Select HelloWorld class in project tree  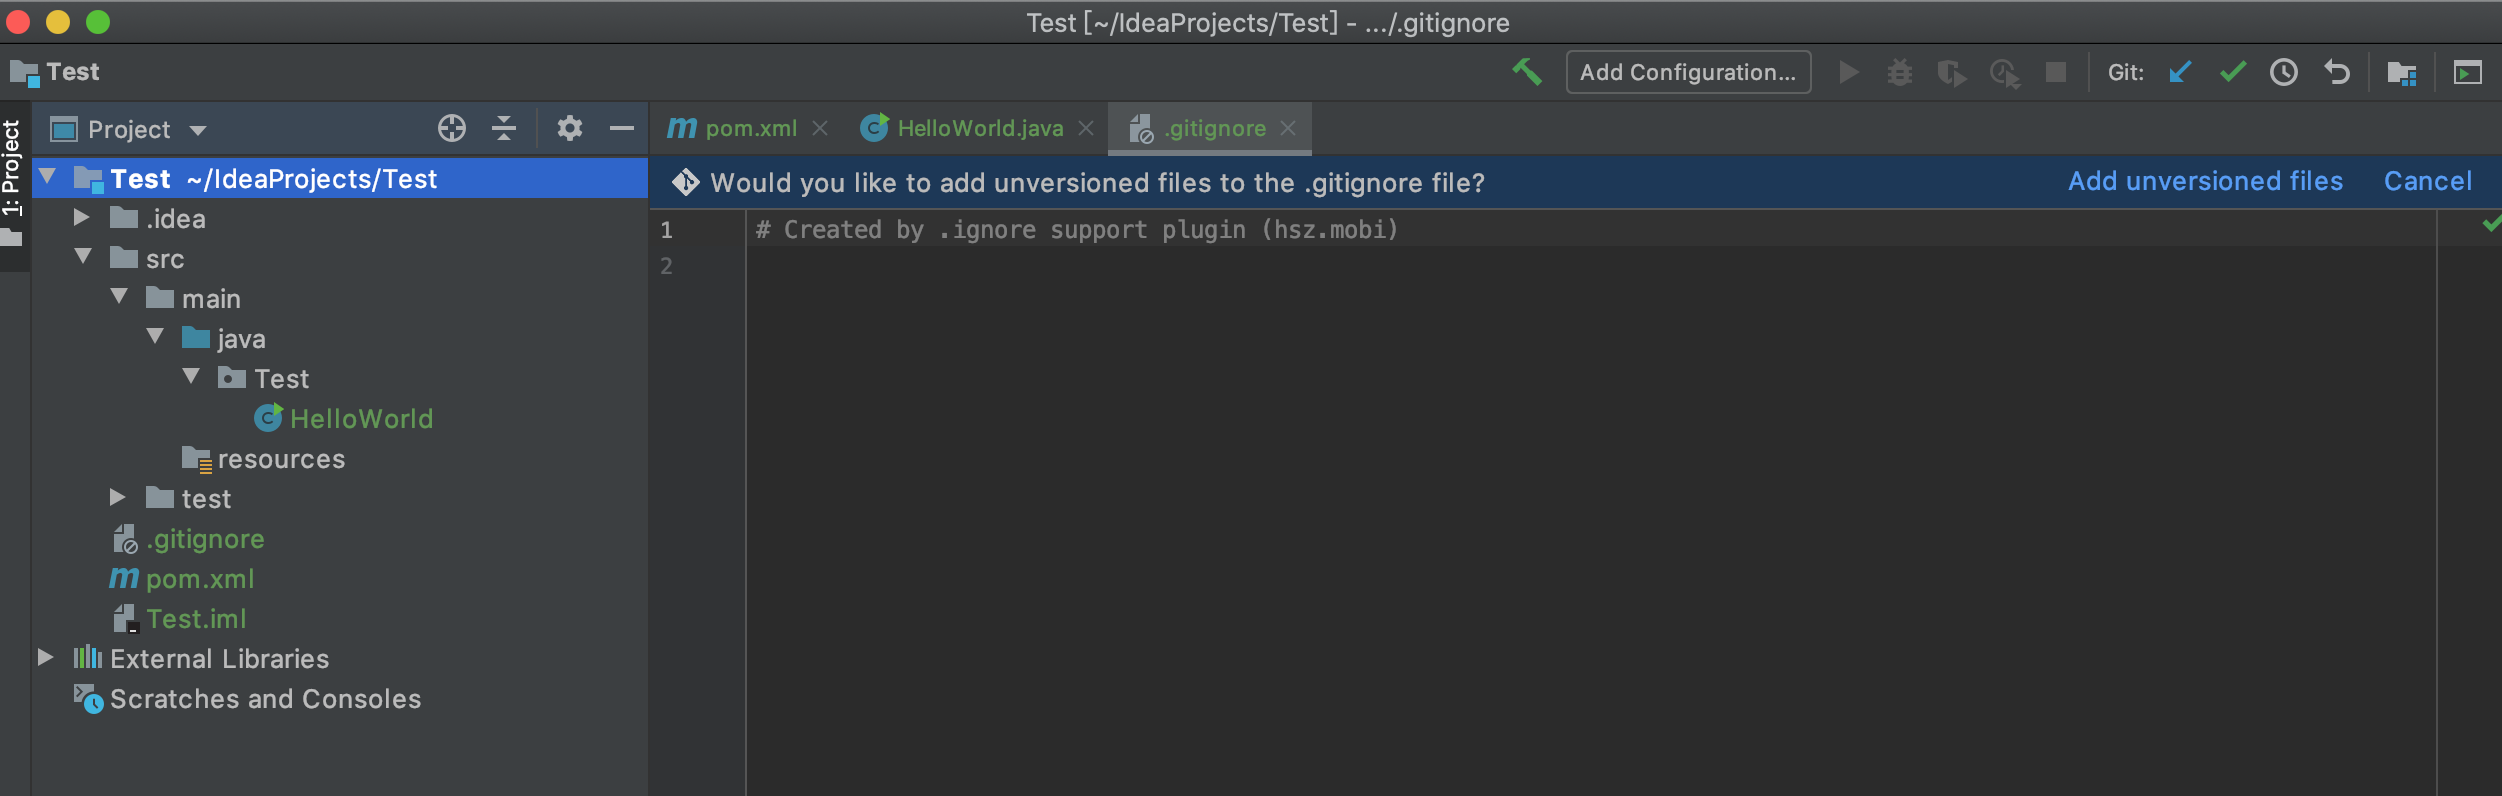[x=360, y=418]
